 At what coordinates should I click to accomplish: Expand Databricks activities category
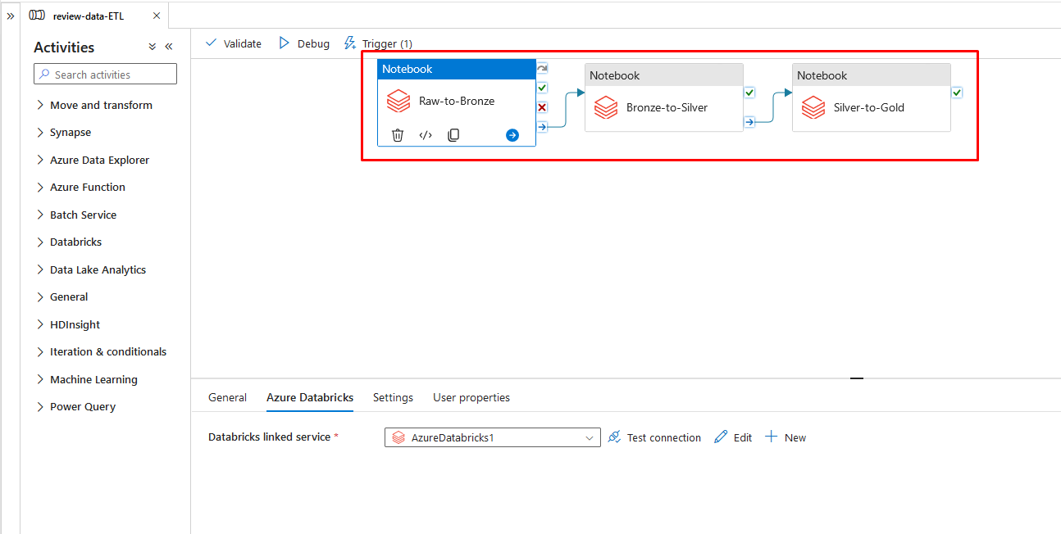click(70, 242)
